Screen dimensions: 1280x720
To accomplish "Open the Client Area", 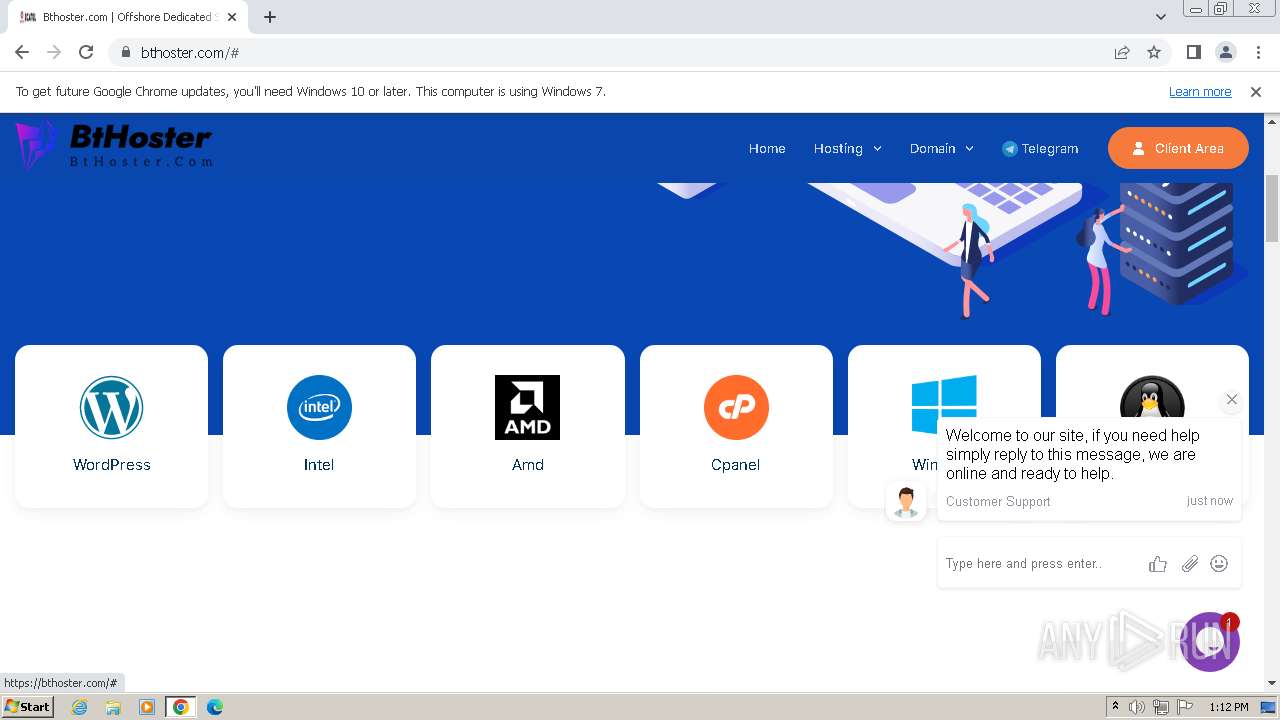I will pyautogui.click(x=1178, y=148).
